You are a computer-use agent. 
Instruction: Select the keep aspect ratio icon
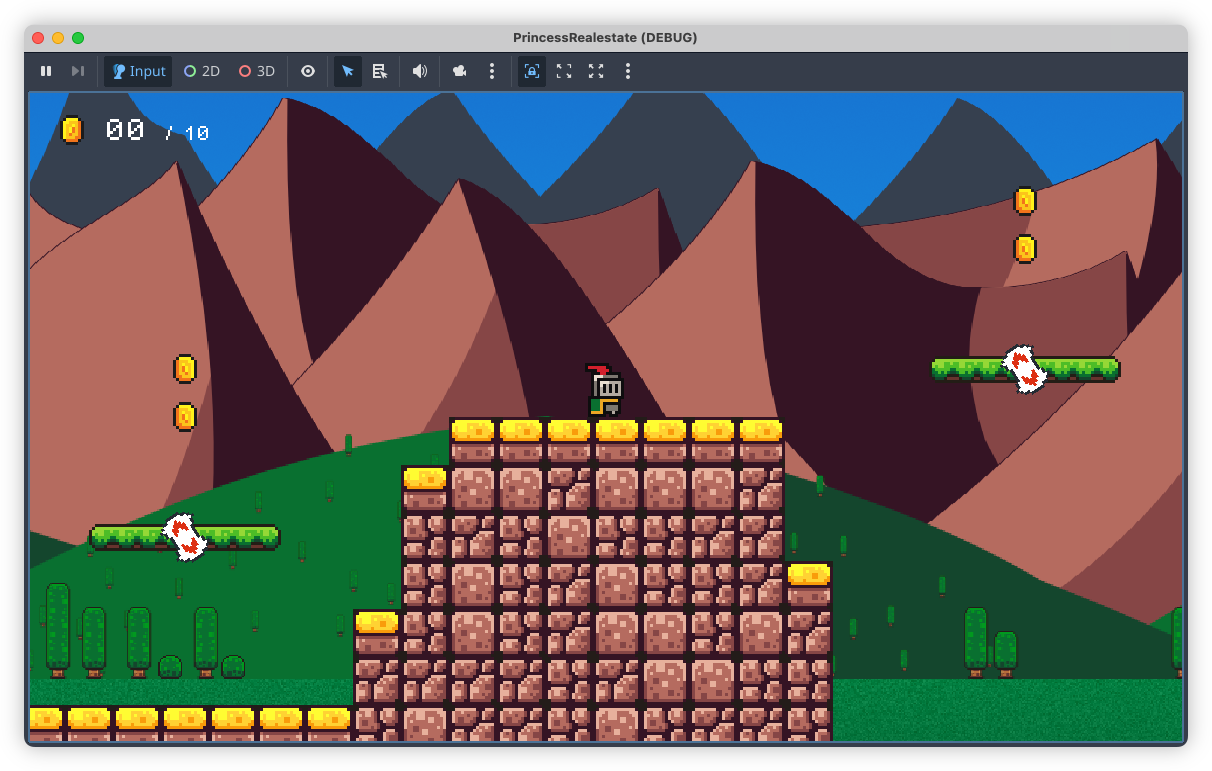tap(564, 71)
